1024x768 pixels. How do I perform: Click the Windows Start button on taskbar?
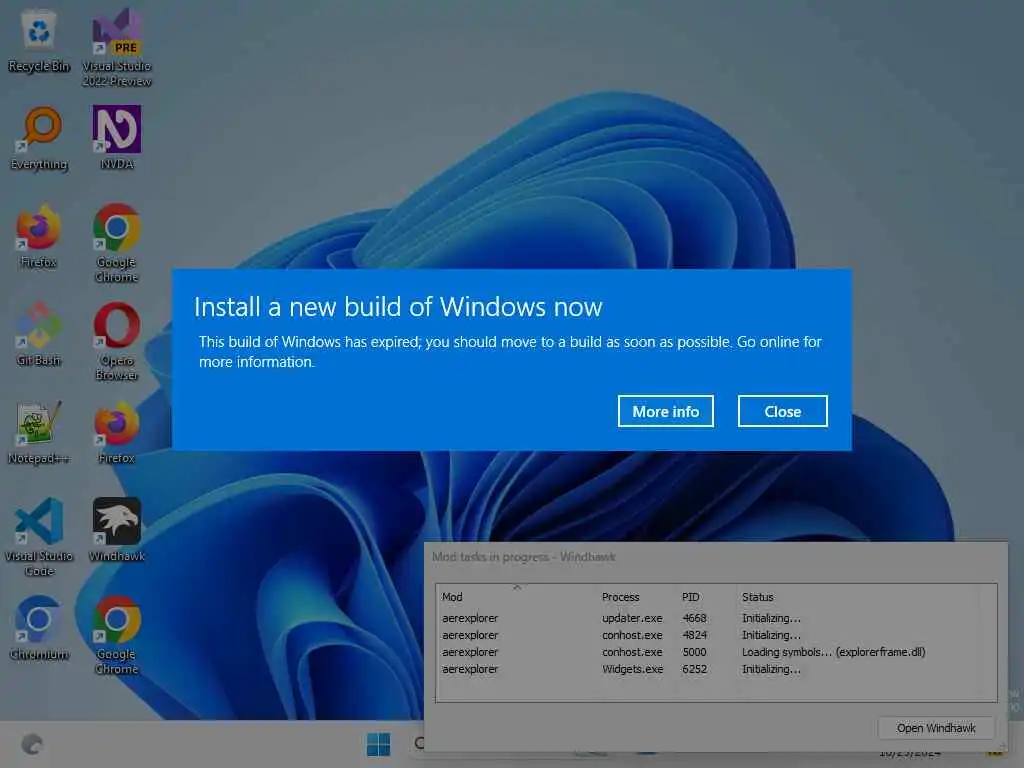tap(378, 744)
